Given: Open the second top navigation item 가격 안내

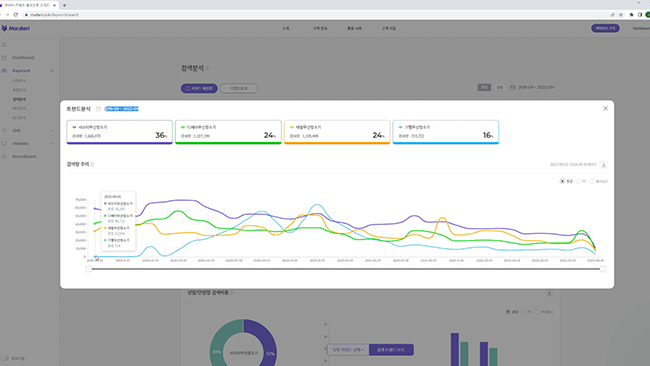Looking at the screenshot, I should [320, 29].
